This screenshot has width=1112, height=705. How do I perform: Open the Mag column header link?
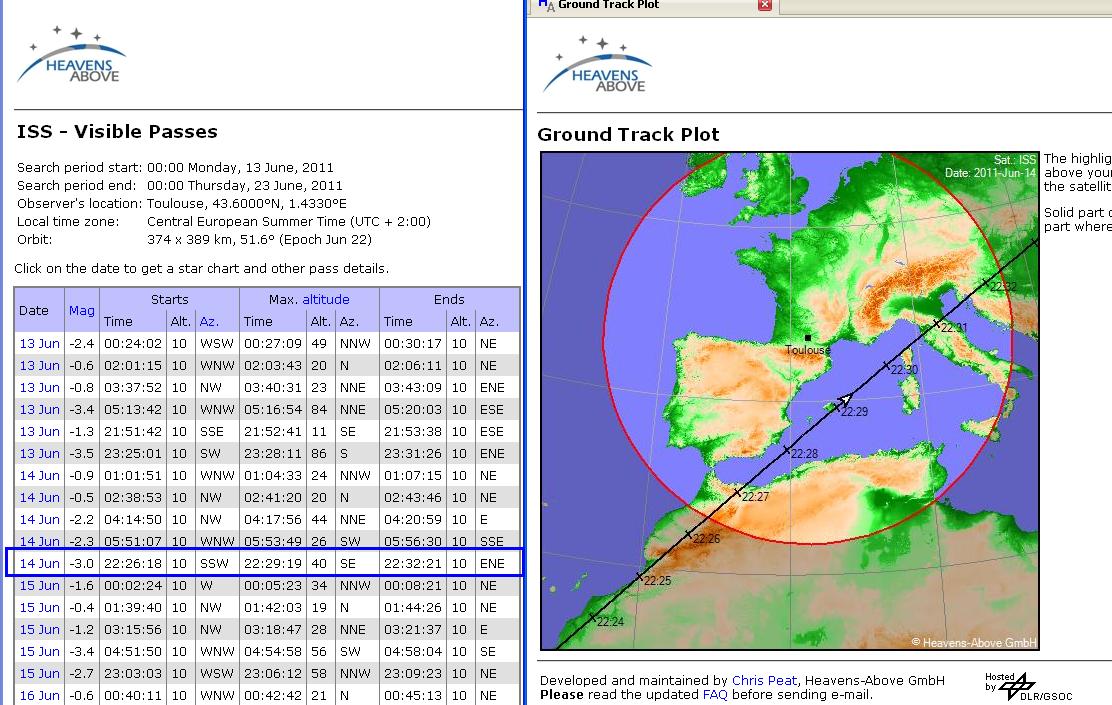pos(82,310)
